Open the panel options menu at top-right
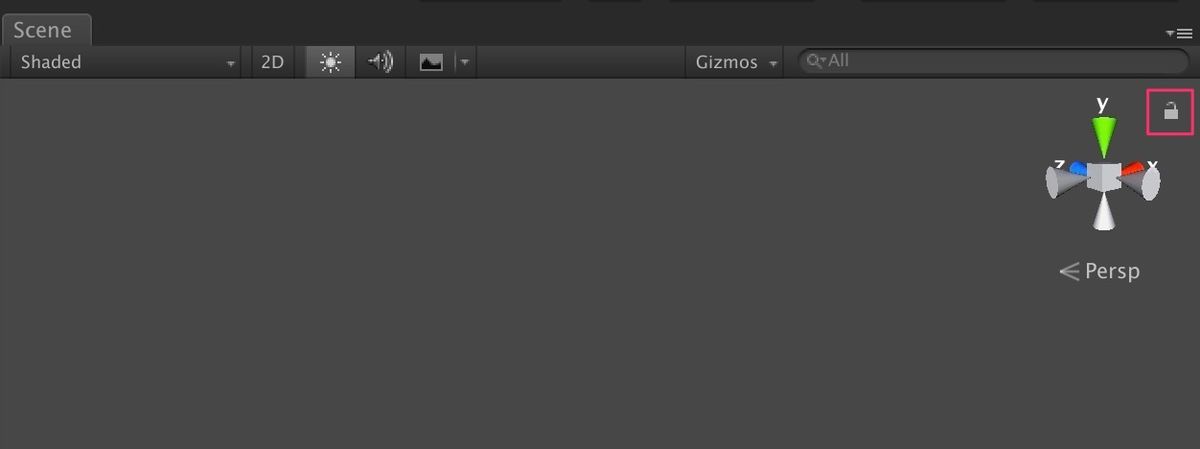 (1179, 33)
